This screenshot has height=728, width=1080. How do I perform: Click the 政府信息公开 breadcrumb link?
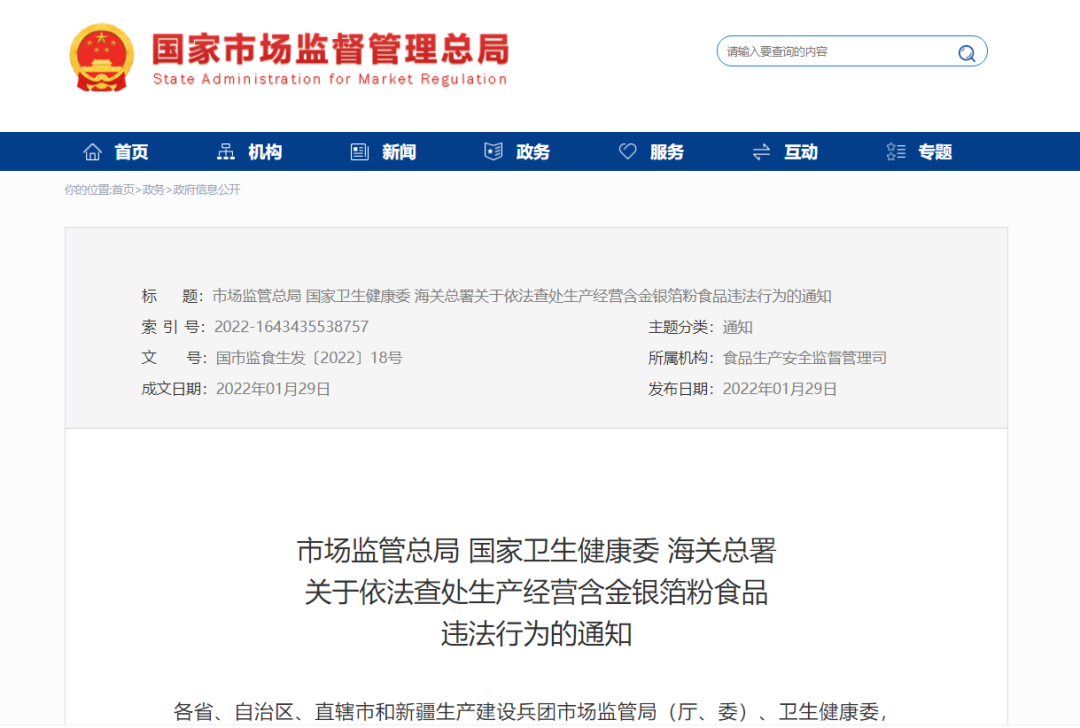(x=206, y=189)
